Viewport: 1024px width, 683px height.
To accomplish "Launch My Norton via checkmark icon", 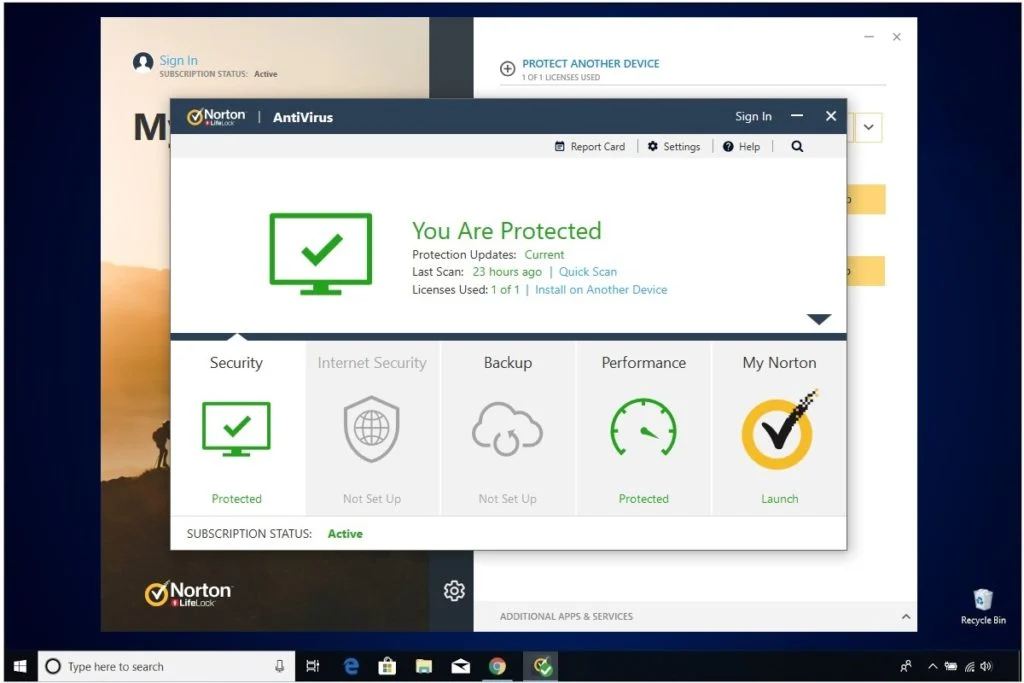I will (779, 432).
